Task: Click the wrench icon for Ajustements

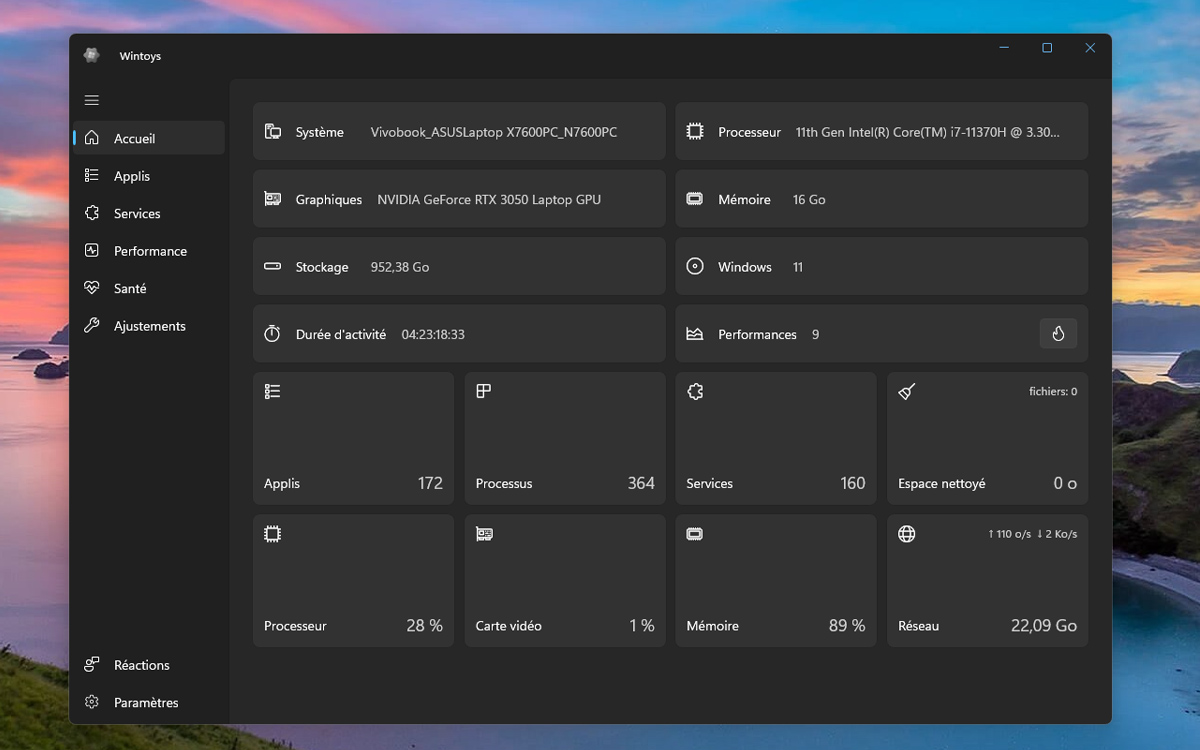Action: point(92,326)
